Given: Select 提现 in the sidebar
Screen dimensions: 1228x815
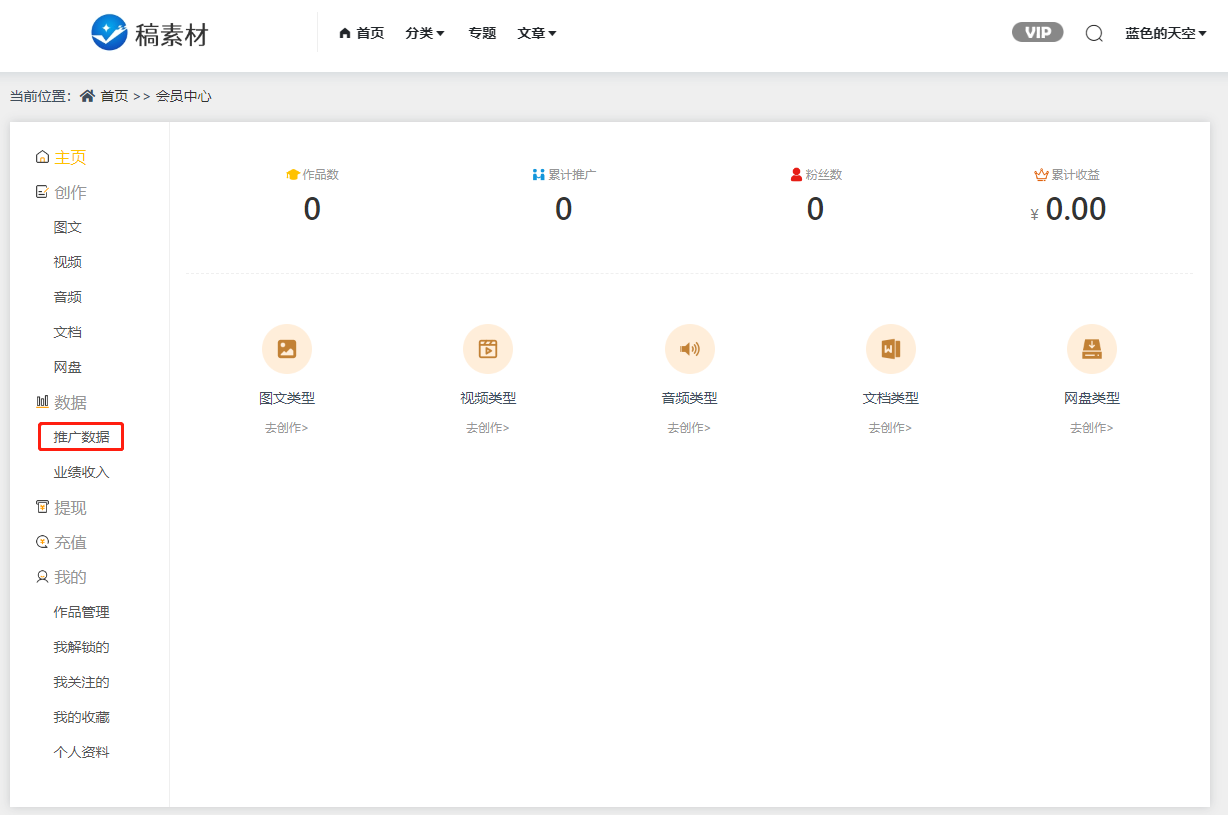Looking at the screenshot, I should [x=70, y=507].
